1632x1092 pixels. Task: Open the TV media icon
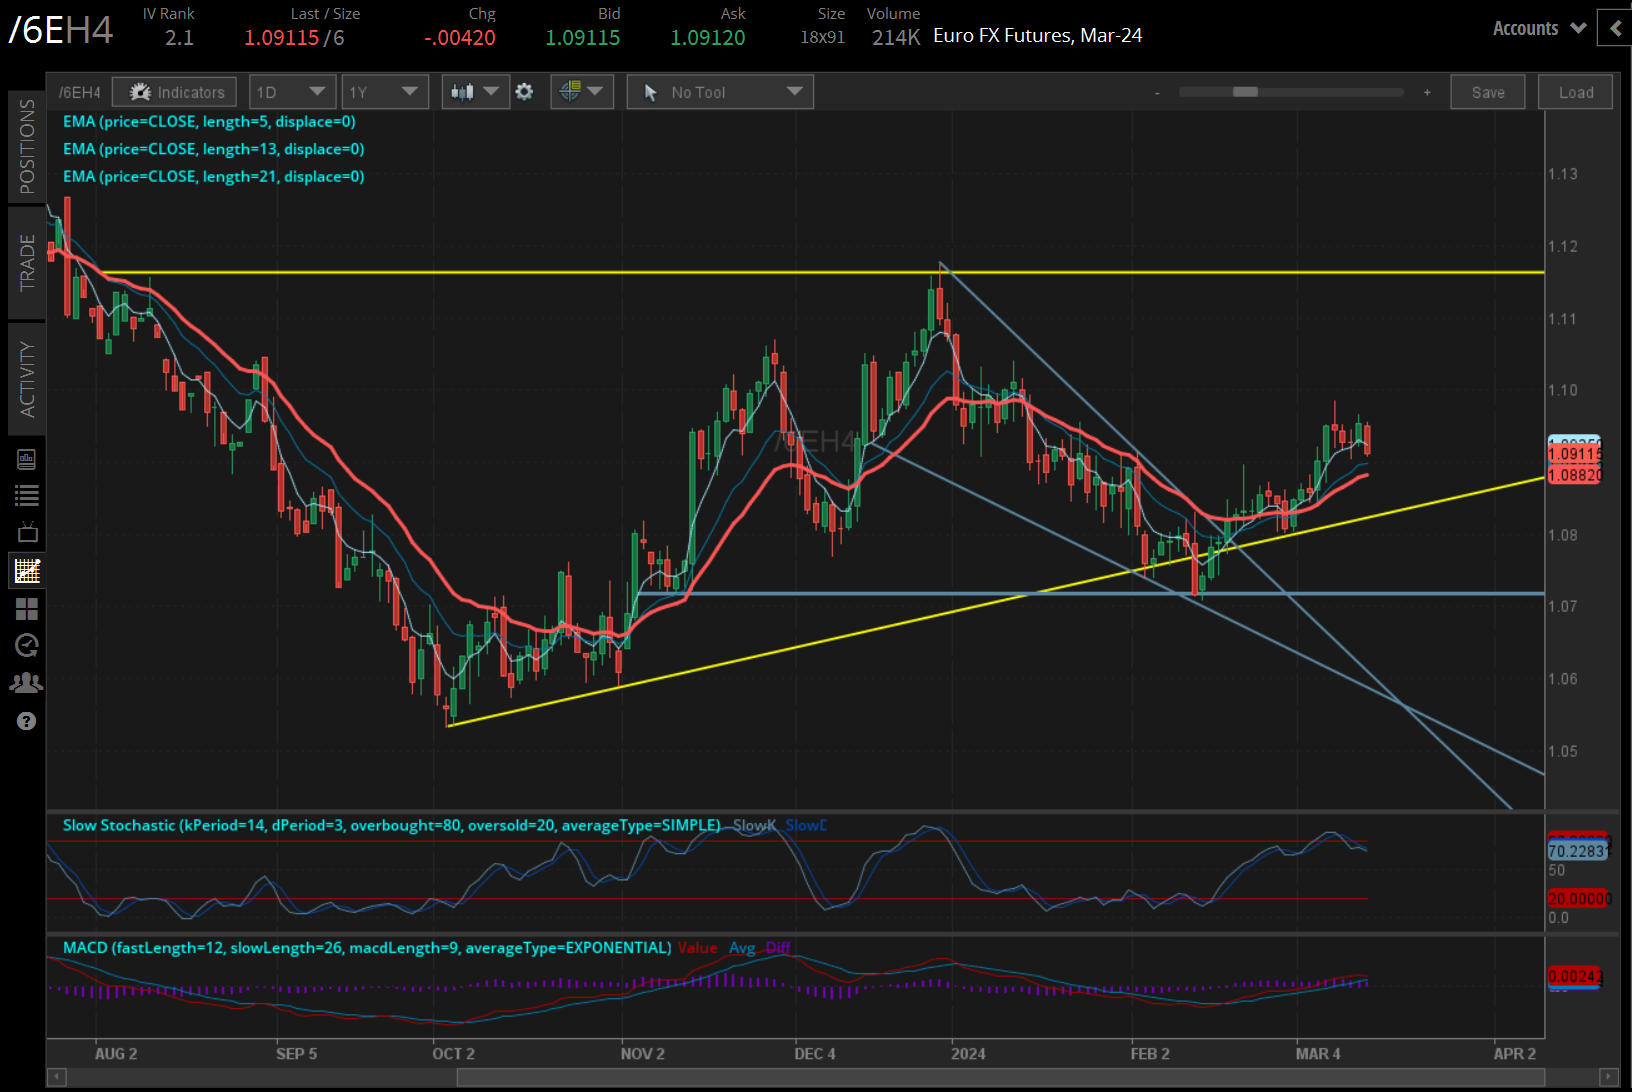coord(27,532)
